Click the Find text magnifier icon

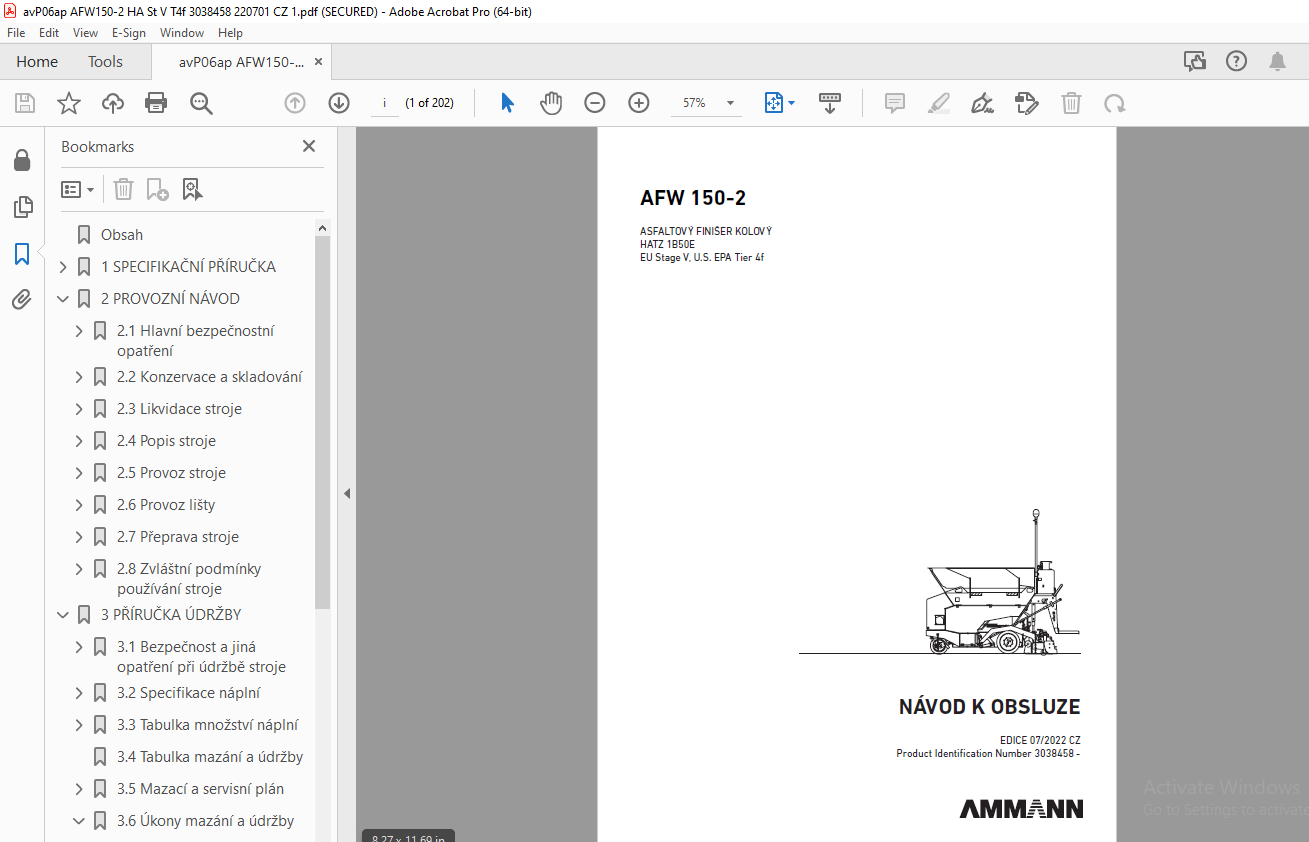pyautogui.click(x=201, y=103)
